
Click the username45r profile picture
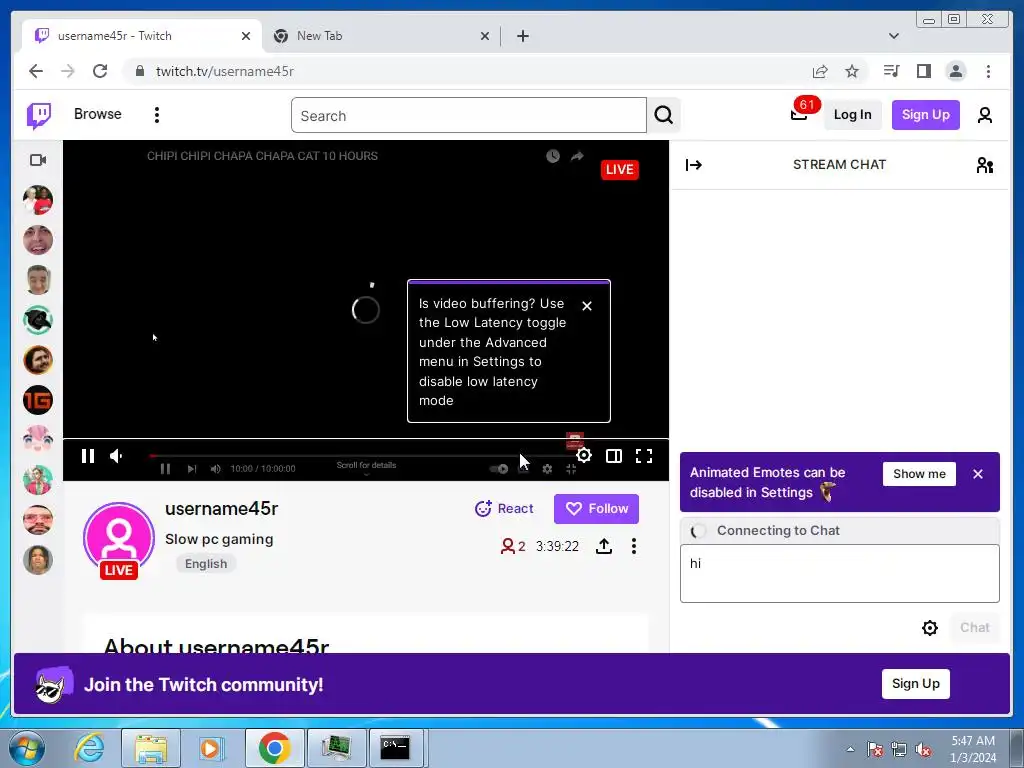pos(119,538)
